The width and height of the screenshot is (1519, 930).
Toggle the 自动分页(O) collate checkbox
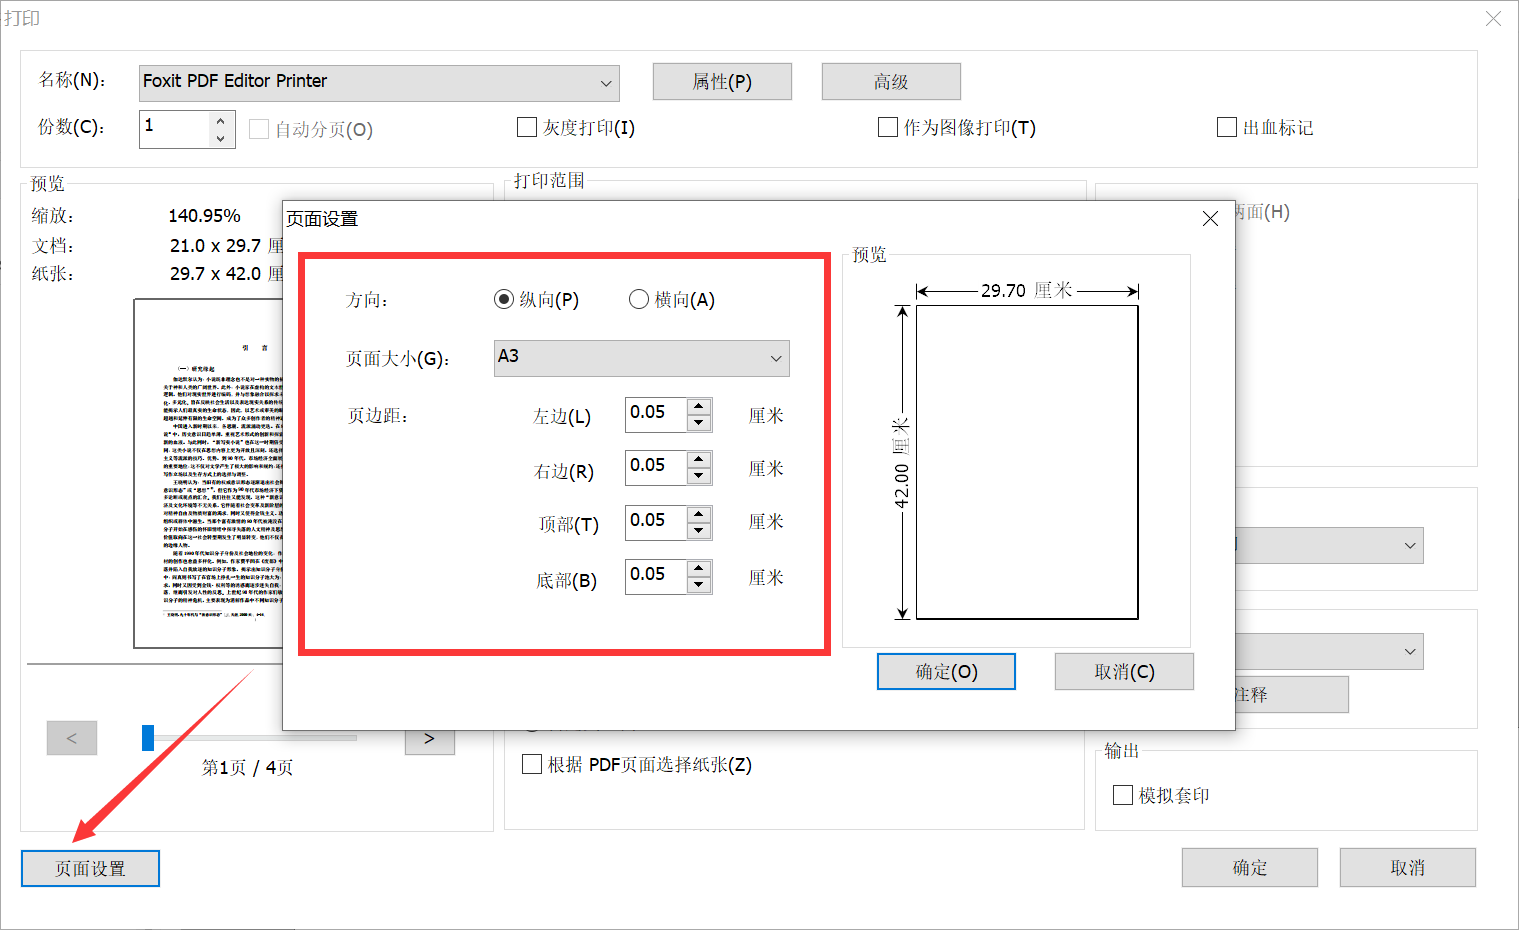[x=259, y=129]
